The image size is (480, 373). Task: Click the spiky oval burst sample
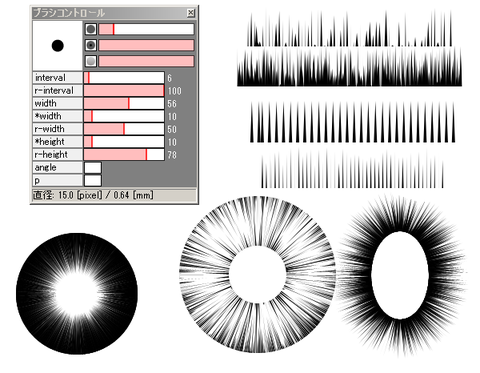tap(400, 275)
